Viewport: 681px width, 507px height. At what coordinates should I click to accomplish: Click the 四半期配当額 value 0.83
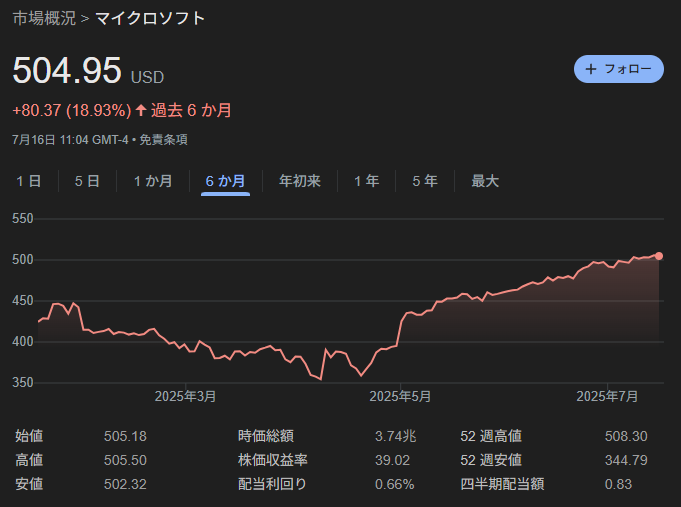pyautogui.click(x=618, y=484)
